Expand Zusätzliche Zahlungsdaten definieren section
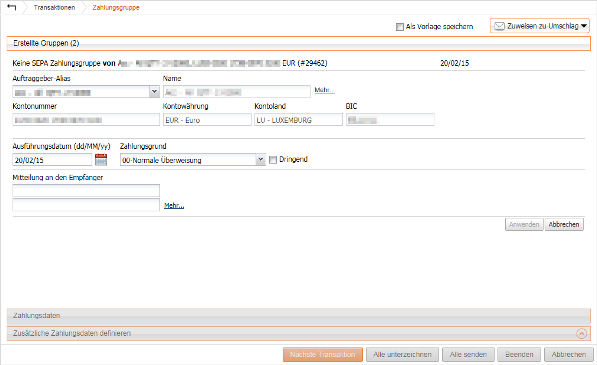This screenshot has width=597, height=365. 298,333
